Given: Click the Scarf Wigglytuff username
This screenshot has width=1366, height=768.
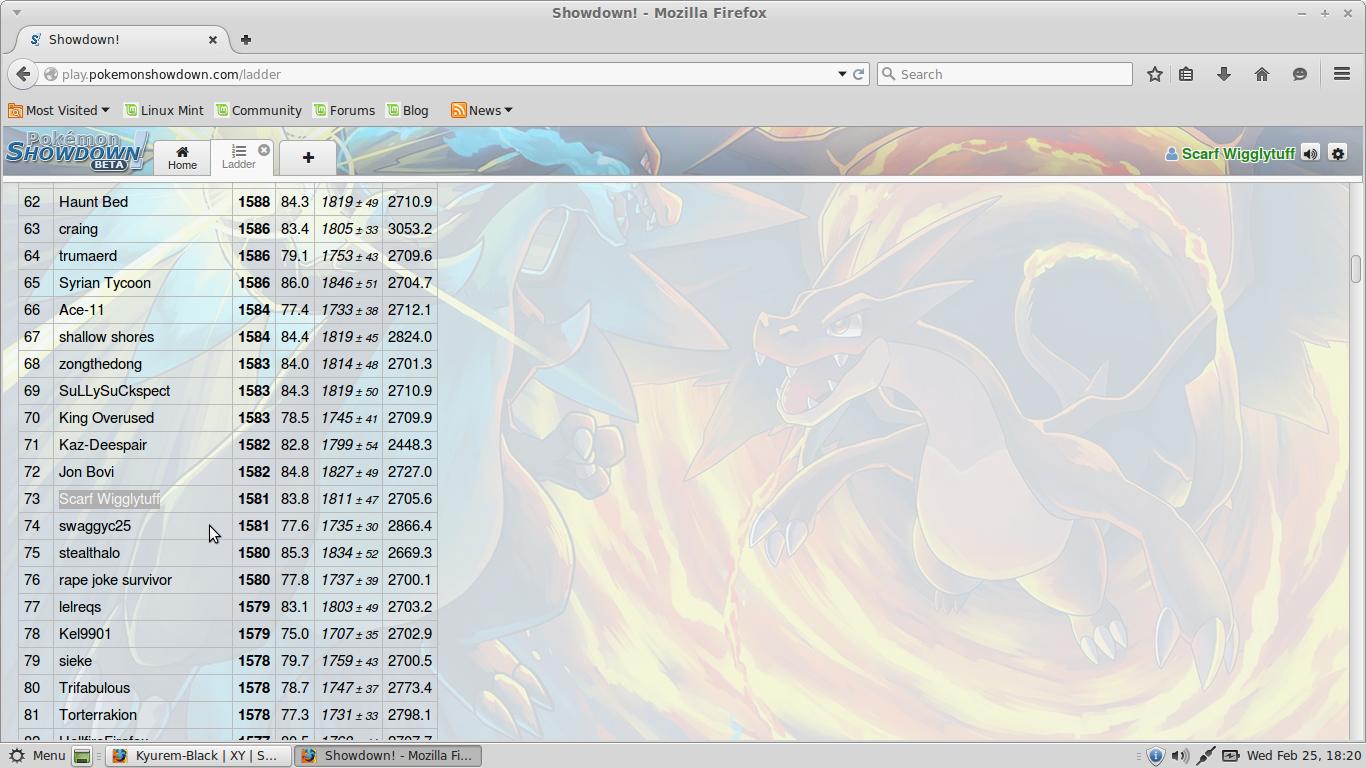Looking at the screenshot, I should (x=1237, y=154).
